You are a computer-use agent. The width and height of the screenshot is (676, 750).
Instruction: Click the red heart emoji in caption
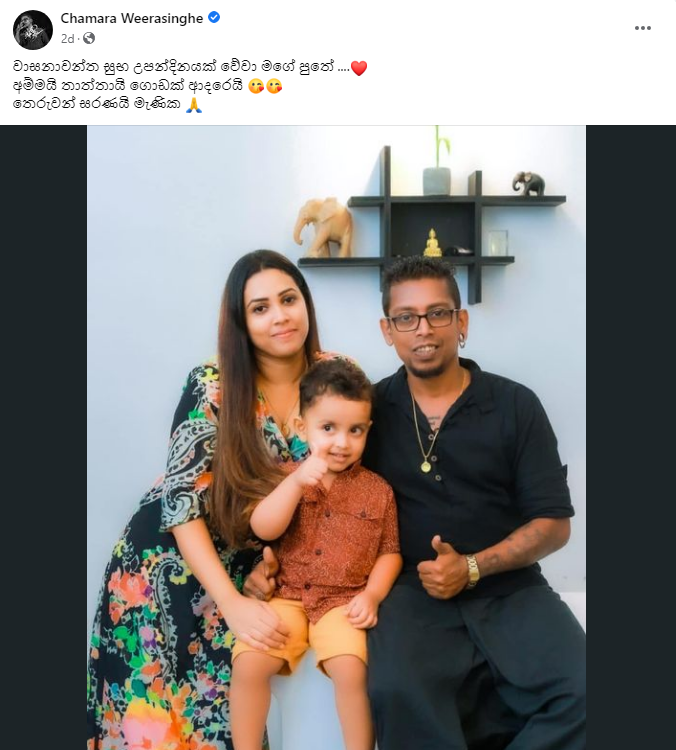pyautogui.click(x=359, y=68)
